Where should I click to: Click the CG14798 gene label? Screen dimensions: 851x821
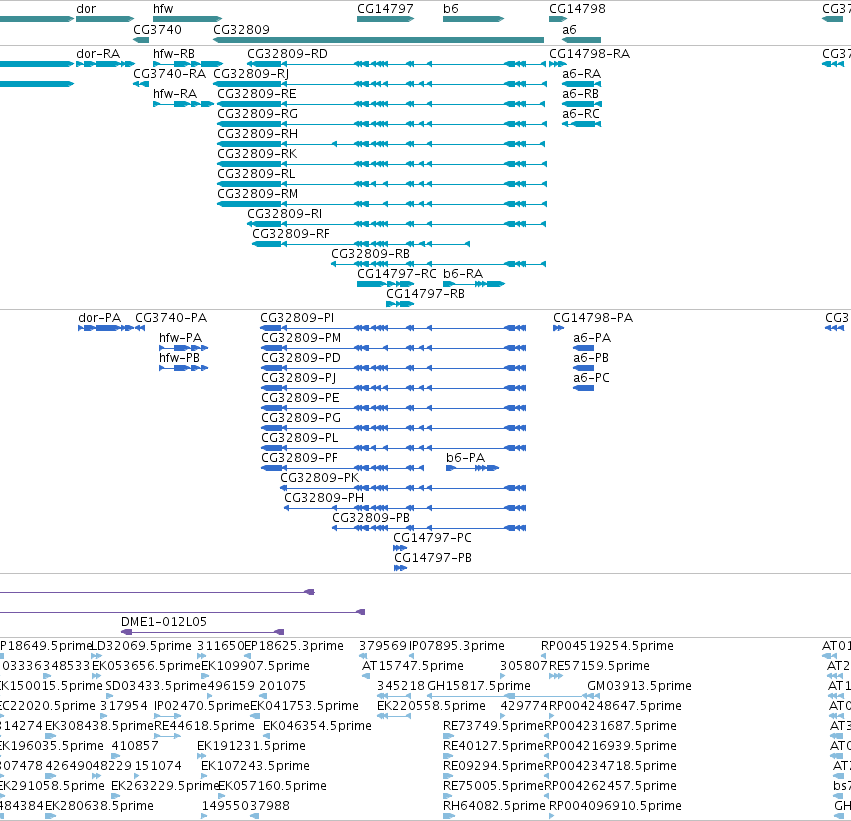pos(577,9)
